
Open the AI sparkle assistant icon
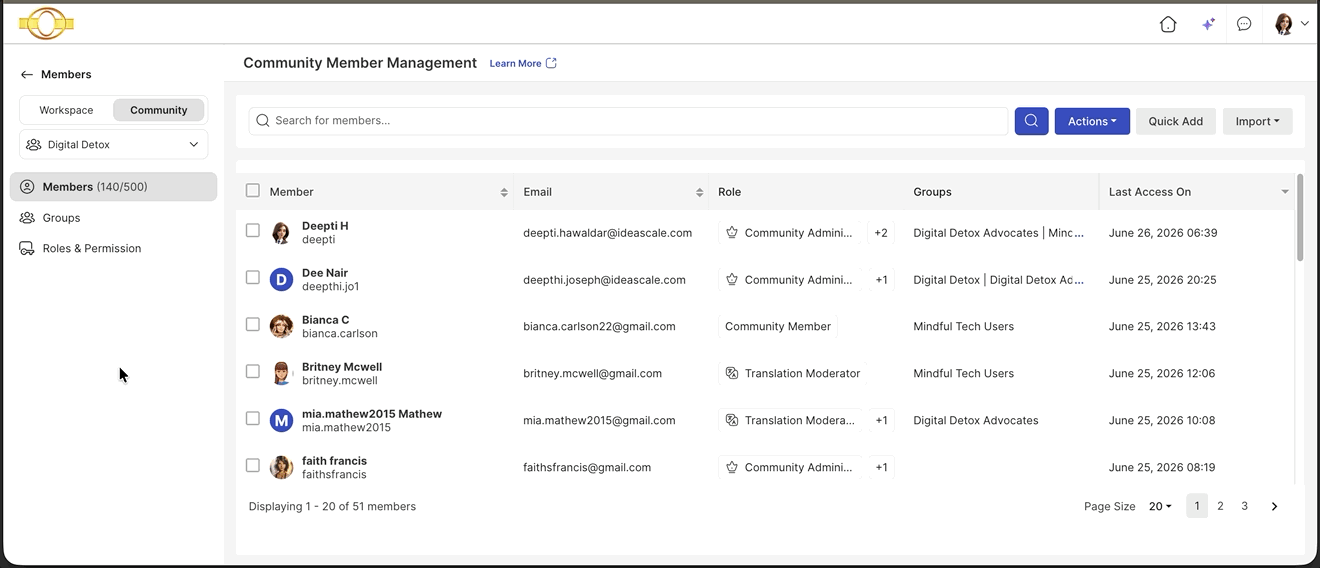pos(1208,24)
